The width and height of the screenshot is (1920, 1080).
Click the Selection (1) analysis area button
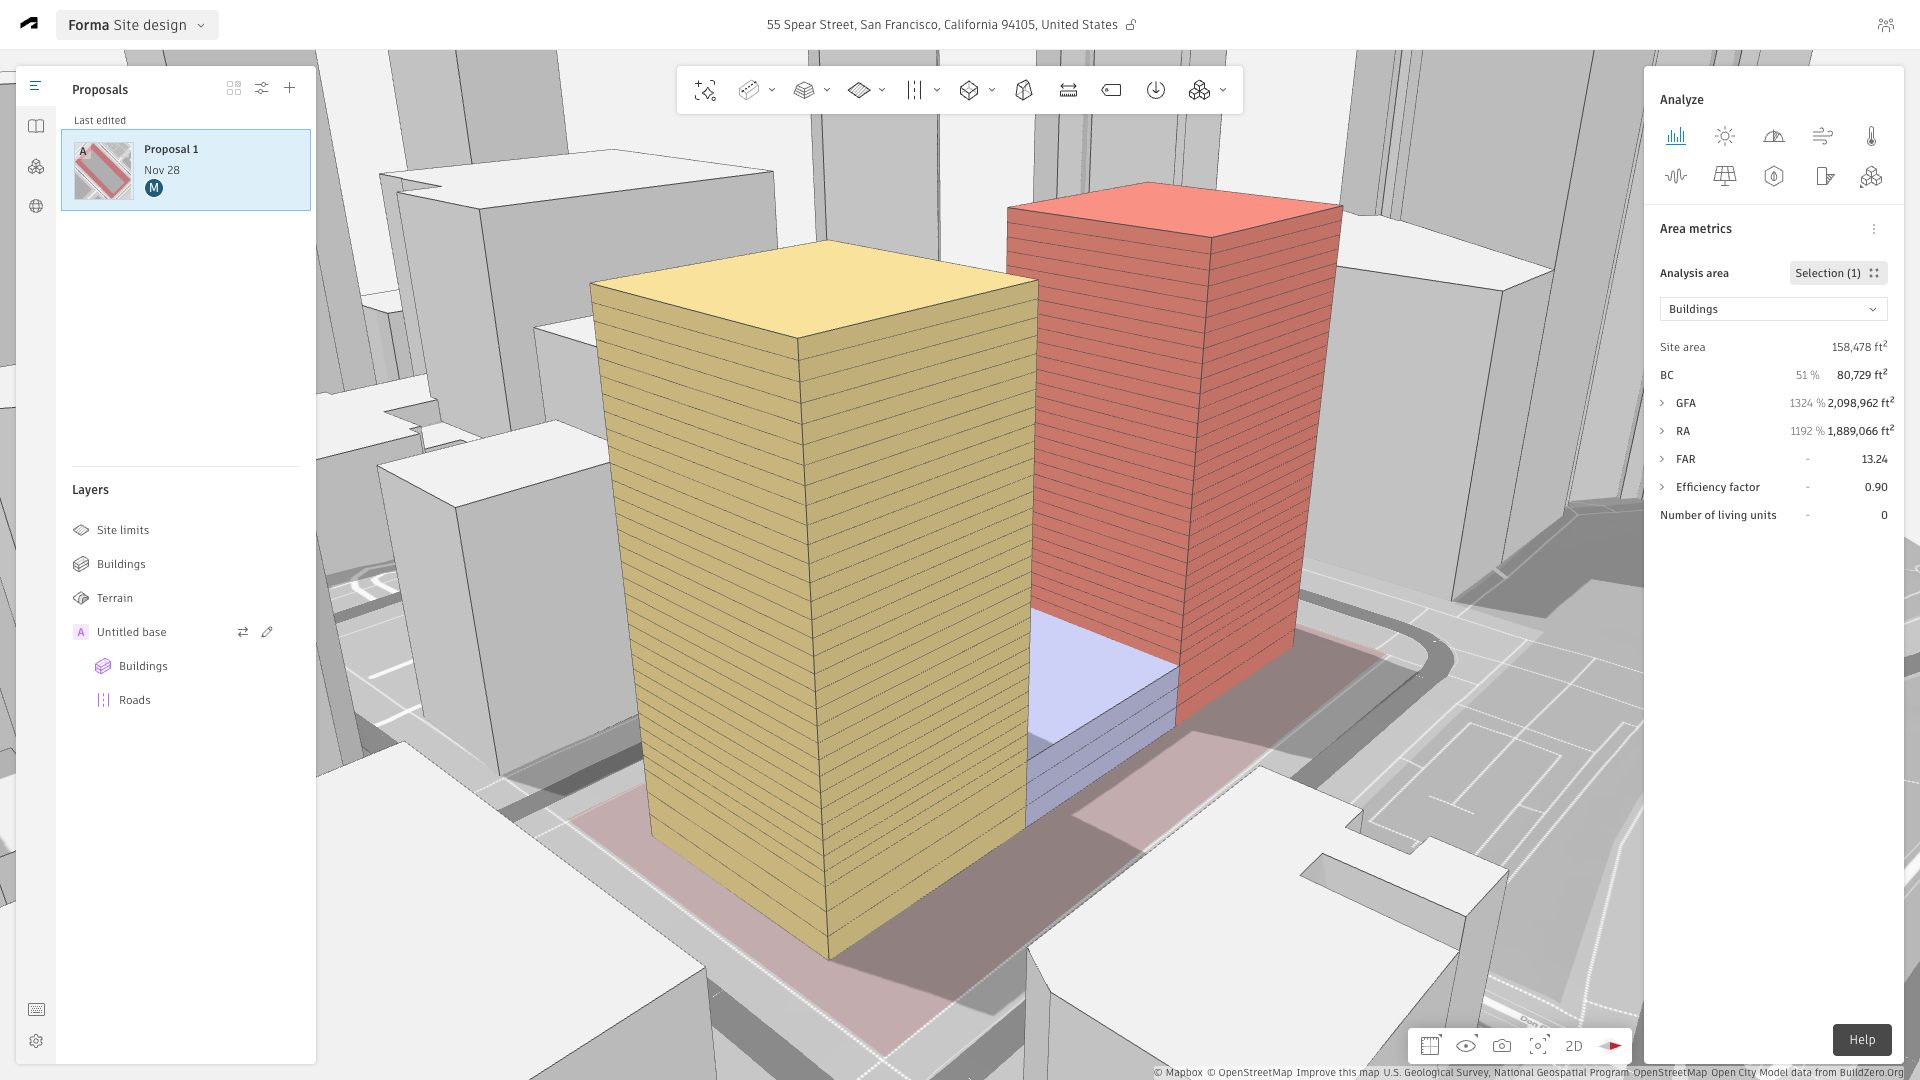point(1837,273)
